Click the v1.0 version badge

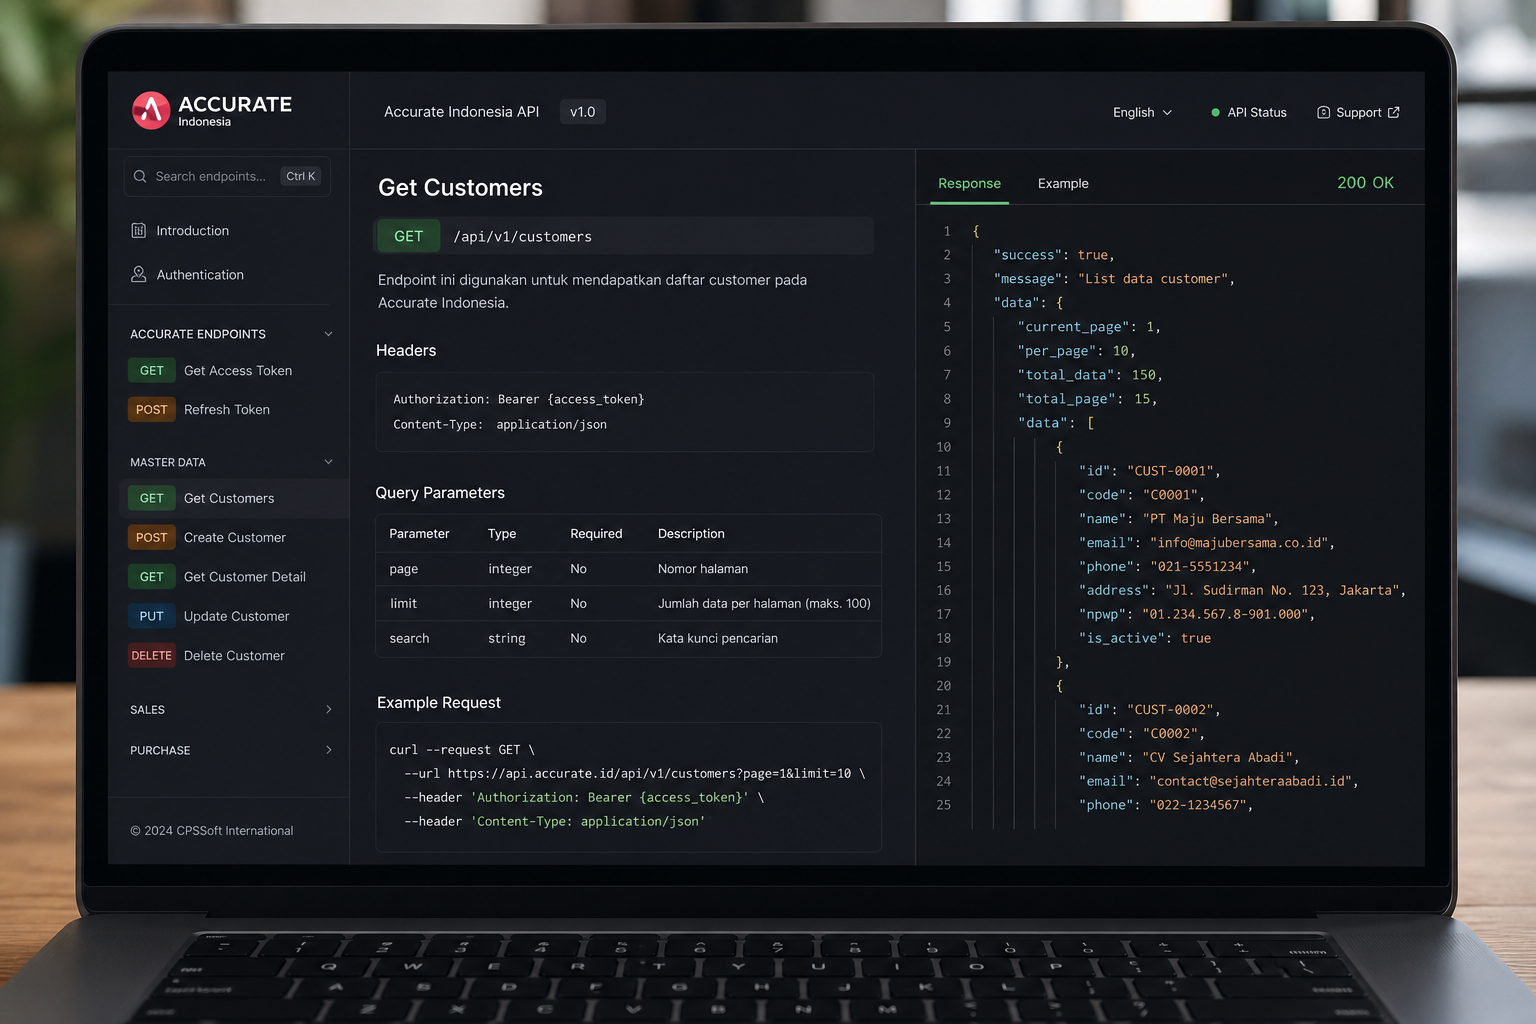[x=583, y=112]
